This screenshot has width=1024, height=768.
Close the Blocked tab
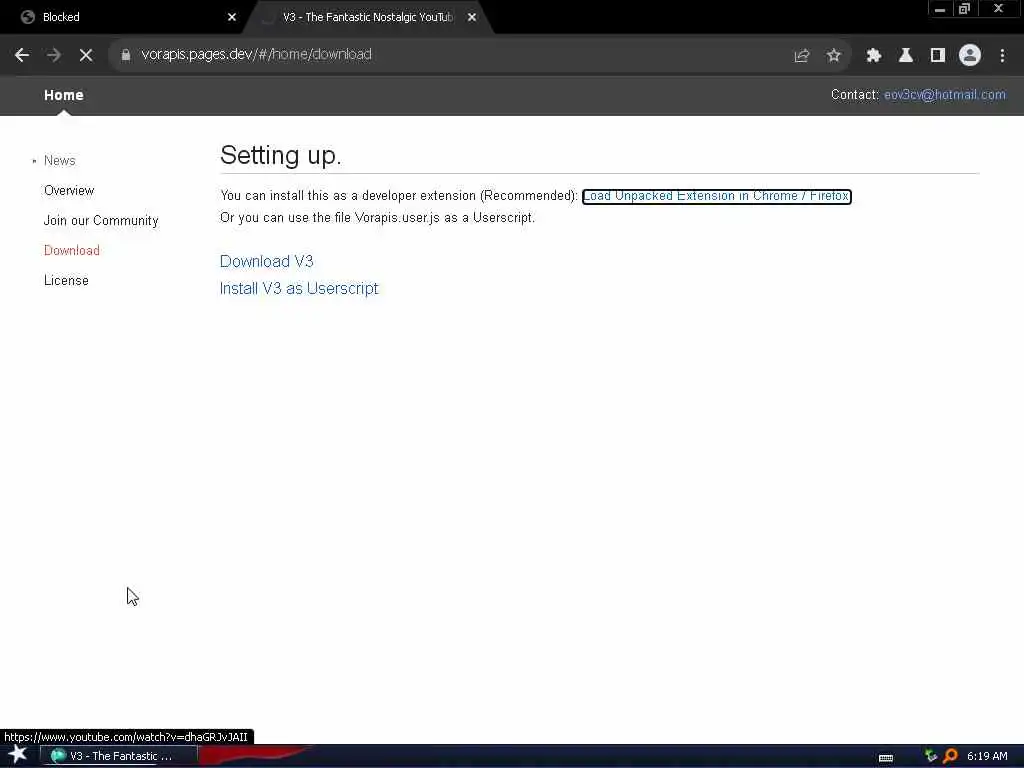tap(232, 17)
